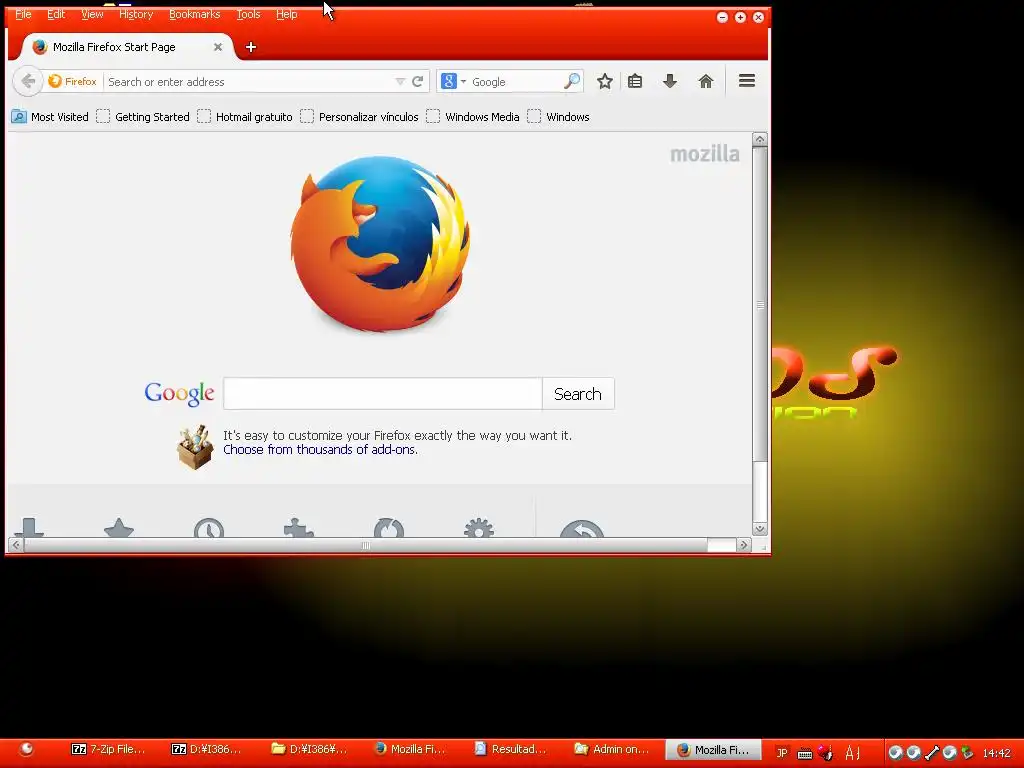Open the Help menu
Screen dimensions: 1024x768
tap(286, 14)
